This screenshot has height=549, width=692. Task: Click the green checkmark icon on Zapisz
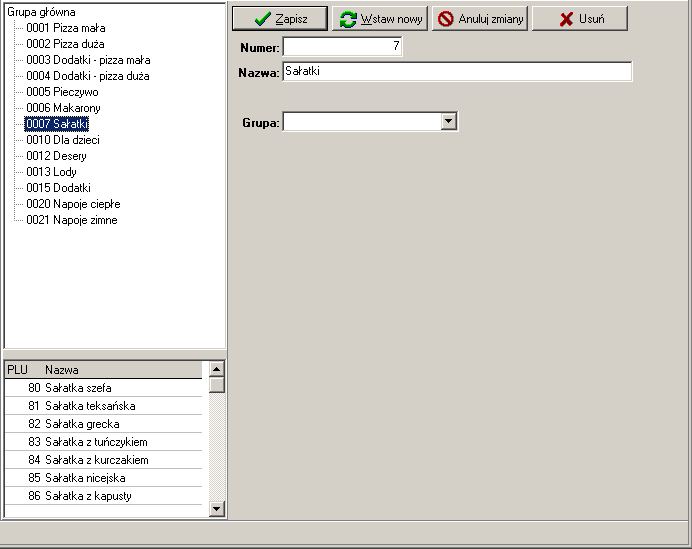(x=263, y=19)
